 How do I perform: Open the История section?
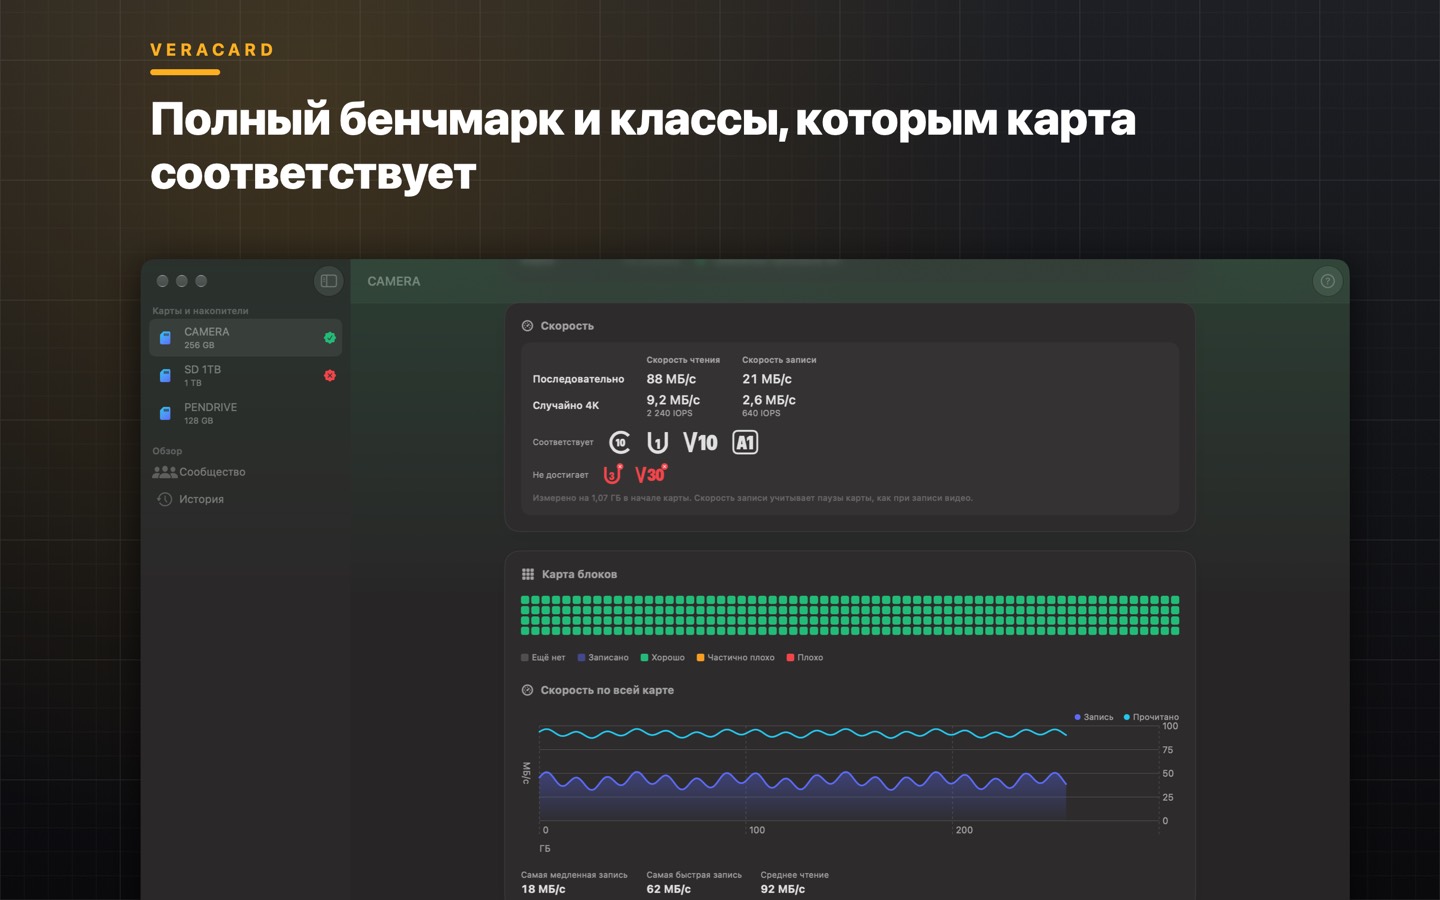(246, 499)
